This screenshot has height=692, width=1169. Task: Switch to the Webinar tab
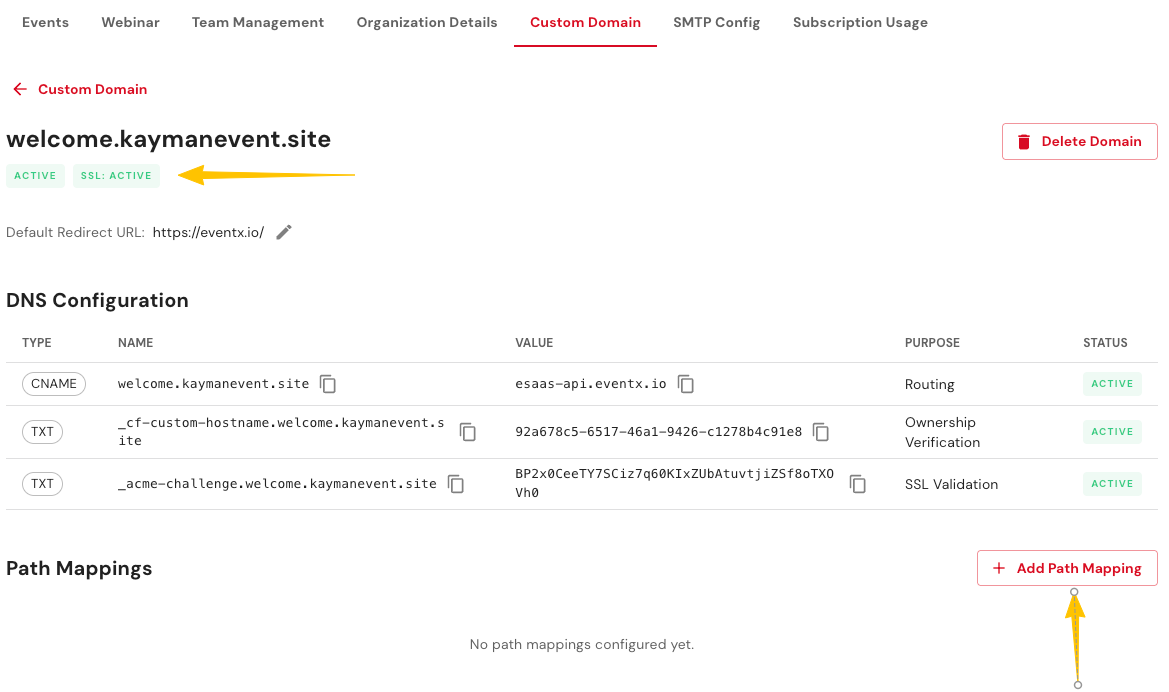point(130,22)
